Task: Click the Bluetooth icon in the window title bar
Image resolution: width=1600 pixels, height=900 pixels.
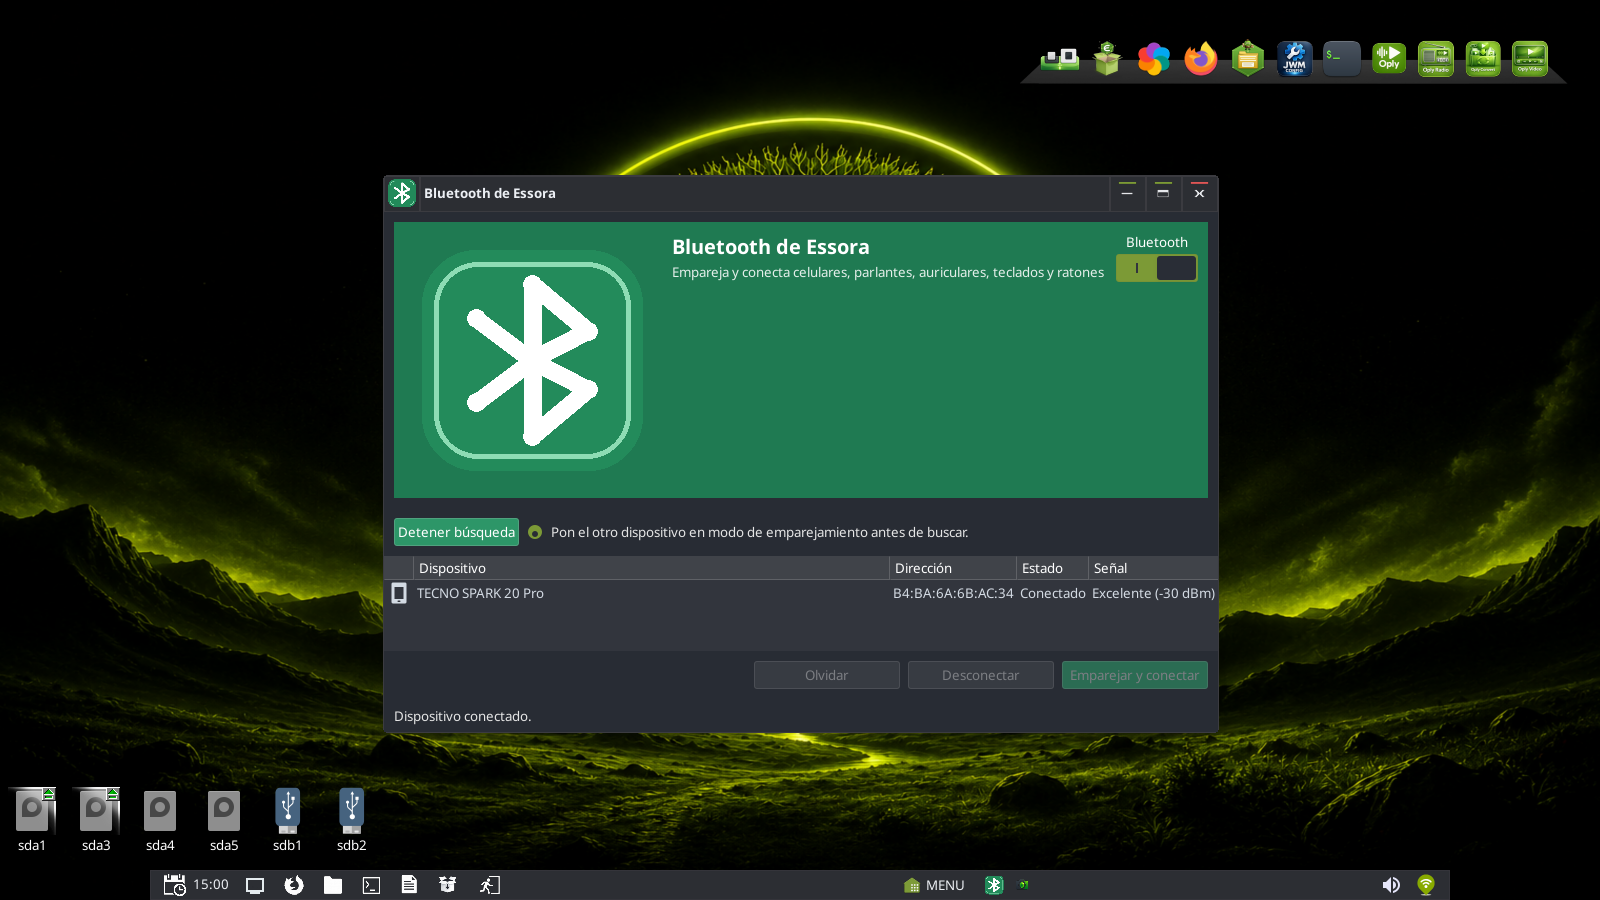Action: pos(402,193)
